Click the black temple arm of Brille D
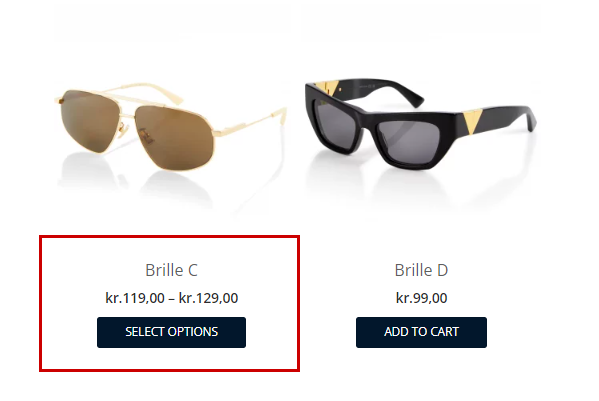Image resolution: width=599 pixels, height=401 pixels. 504,119
